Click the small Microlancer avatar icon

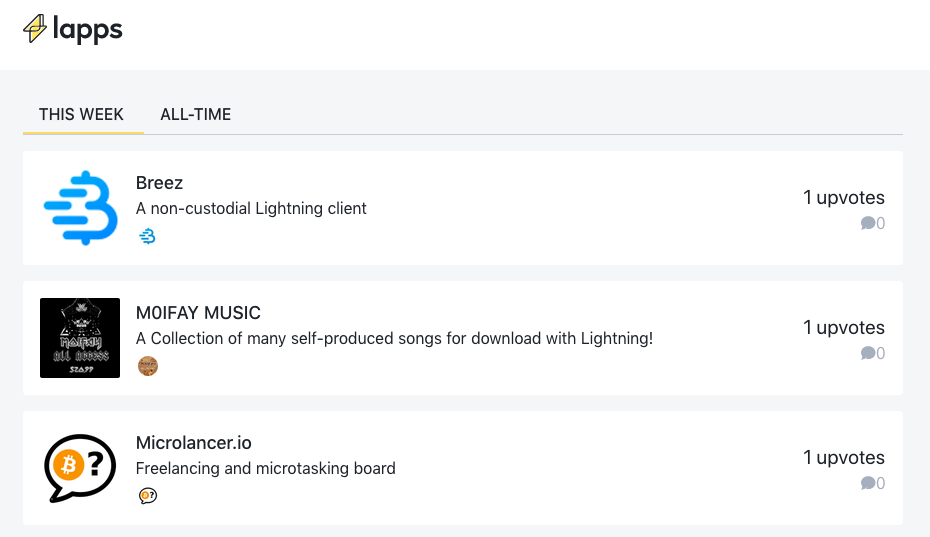(x=148, y=495)
